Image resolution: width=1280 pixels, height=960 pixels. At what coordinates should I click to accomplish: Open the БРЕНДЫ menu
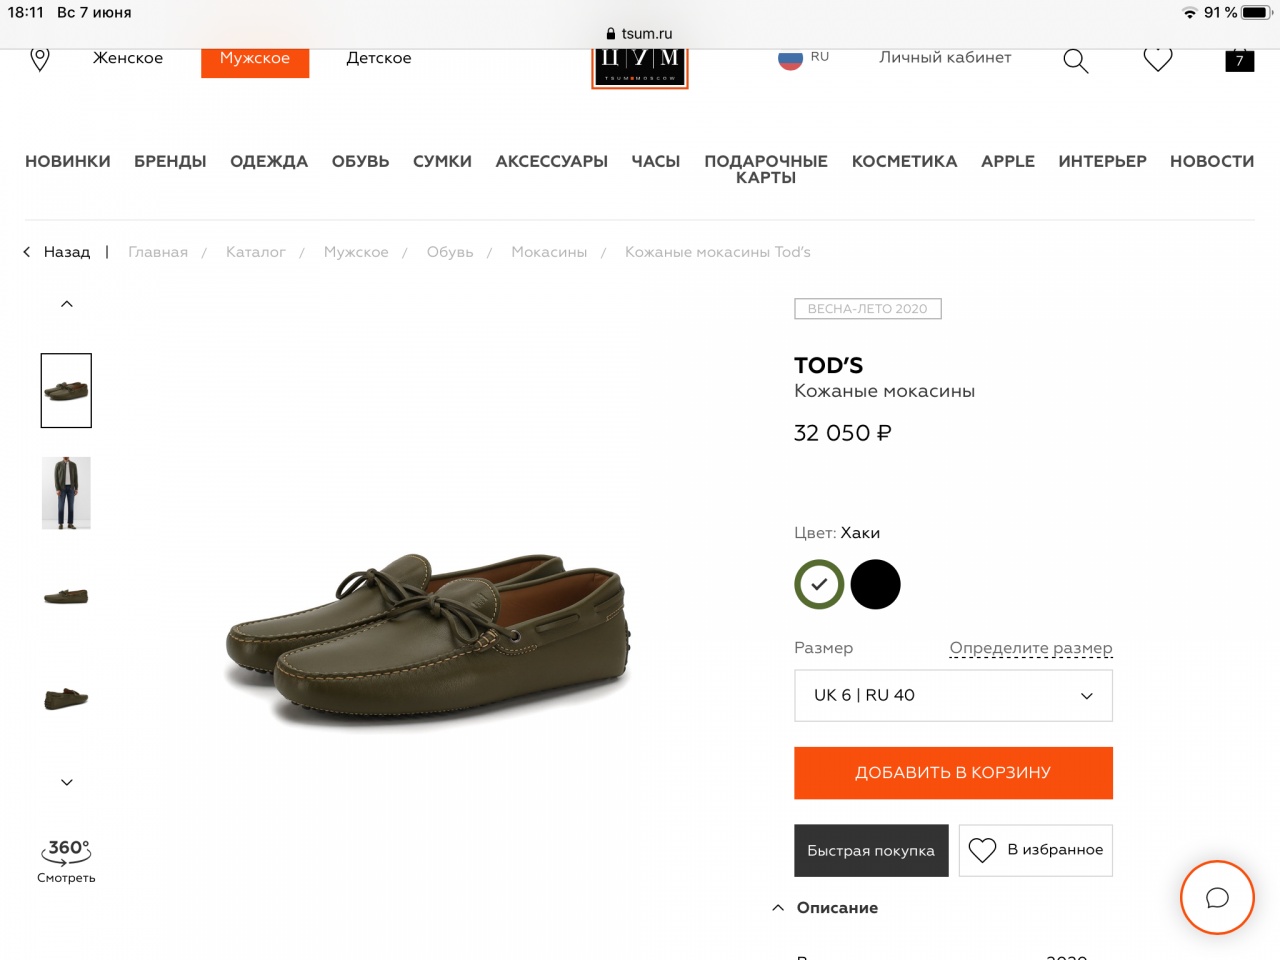[x=170, y=161]
